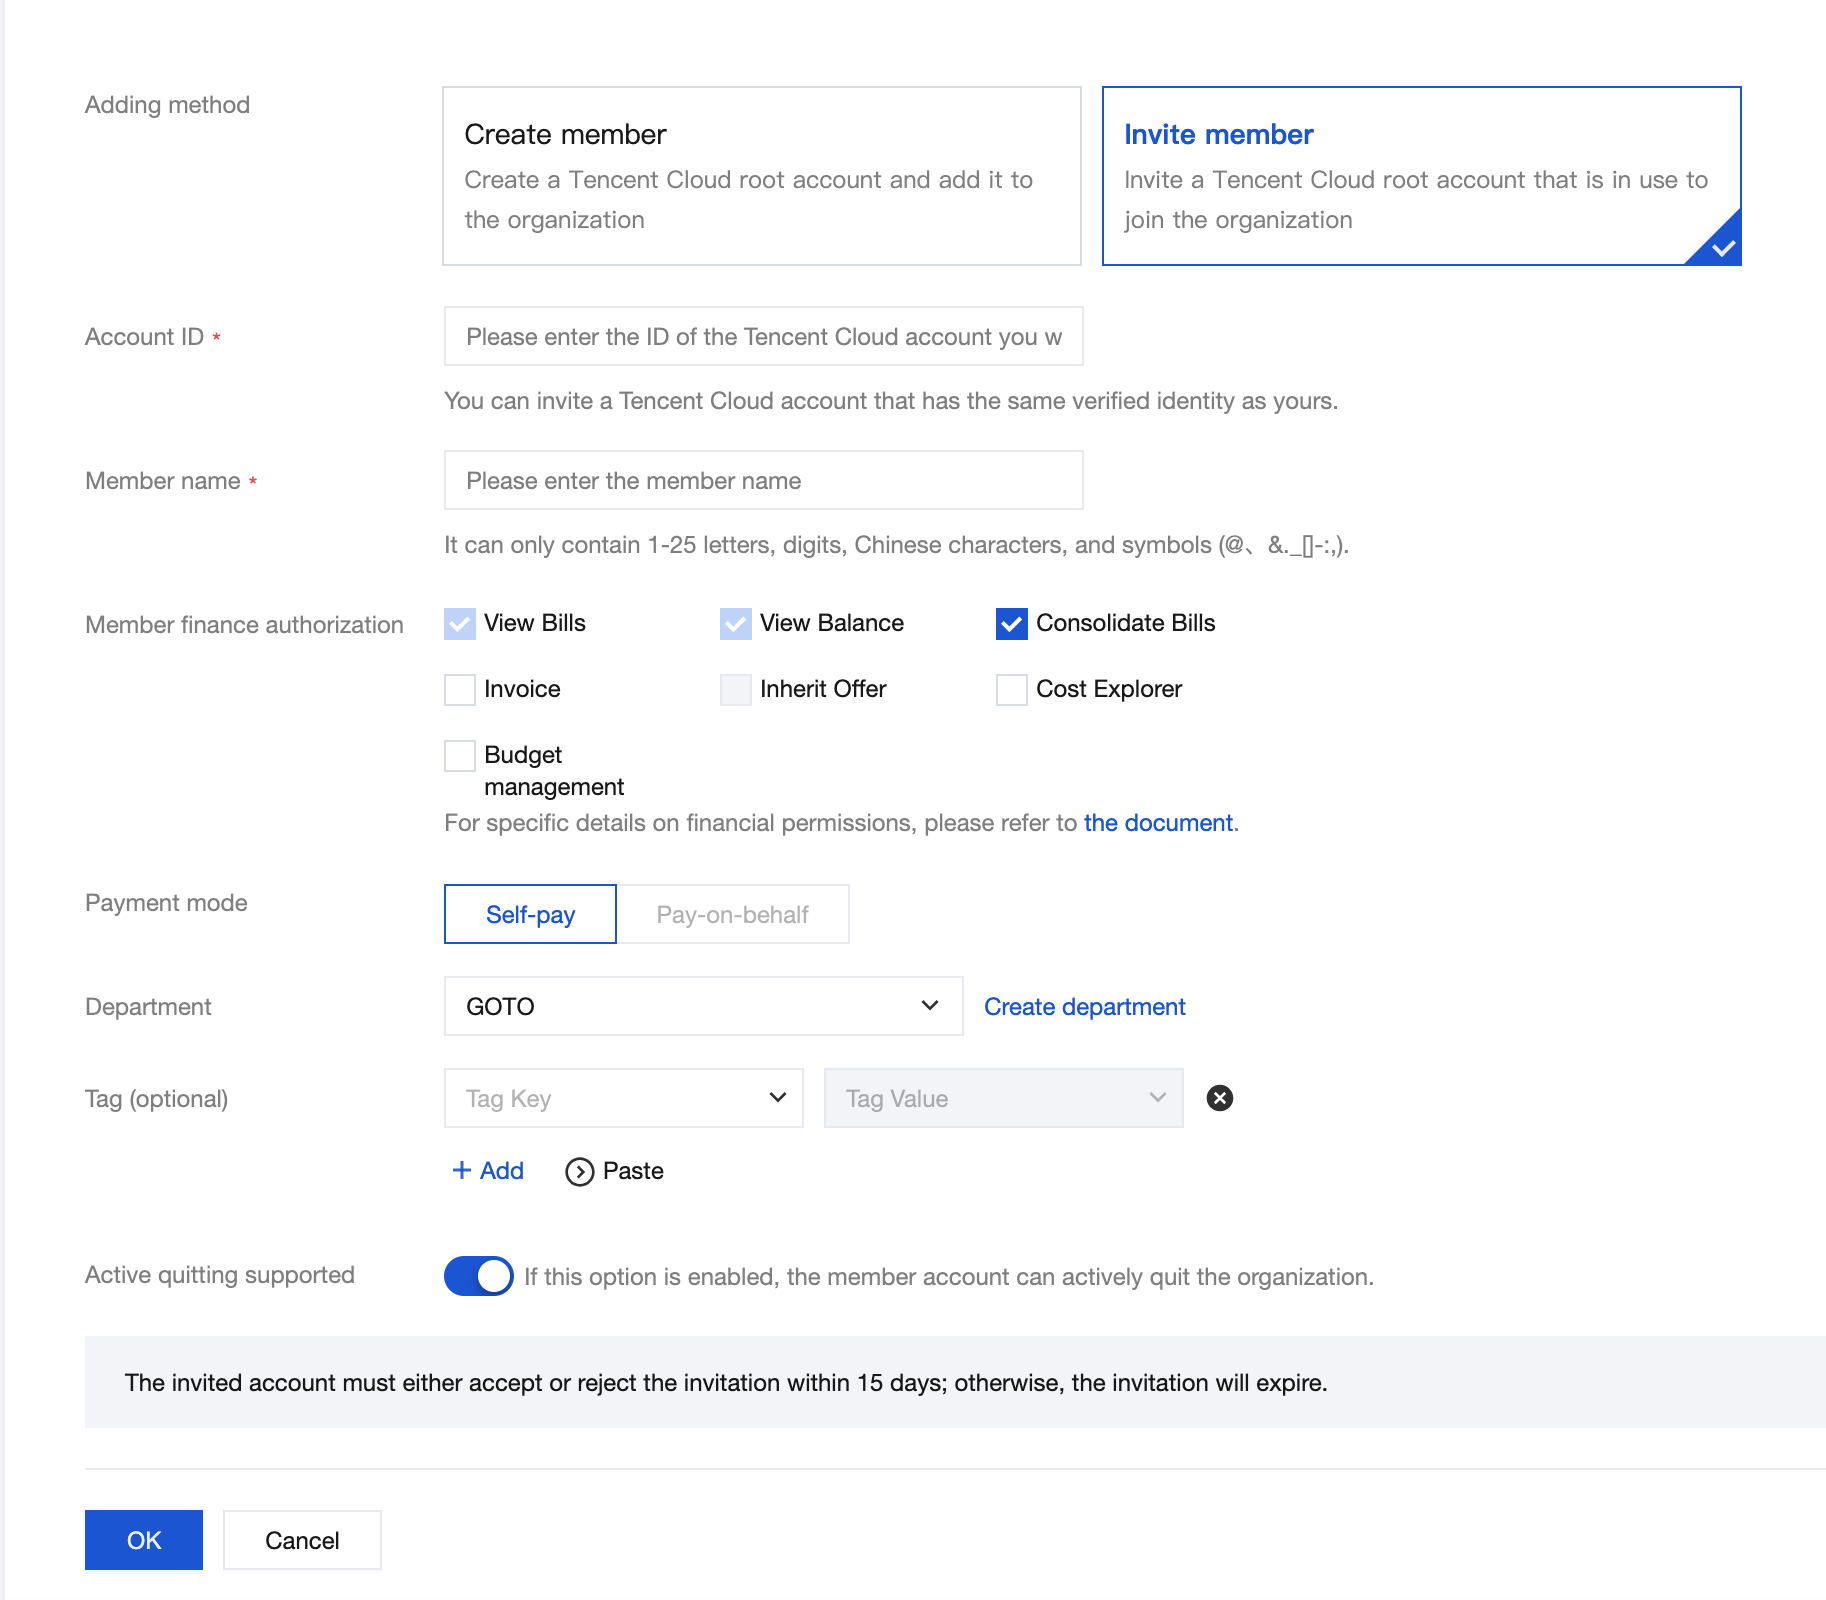Image resolution: width=1826 pixels, height=1600 pixels.
Task: Uncheck the Consolidate Bills checkbox
Action: coord(1011,623)
